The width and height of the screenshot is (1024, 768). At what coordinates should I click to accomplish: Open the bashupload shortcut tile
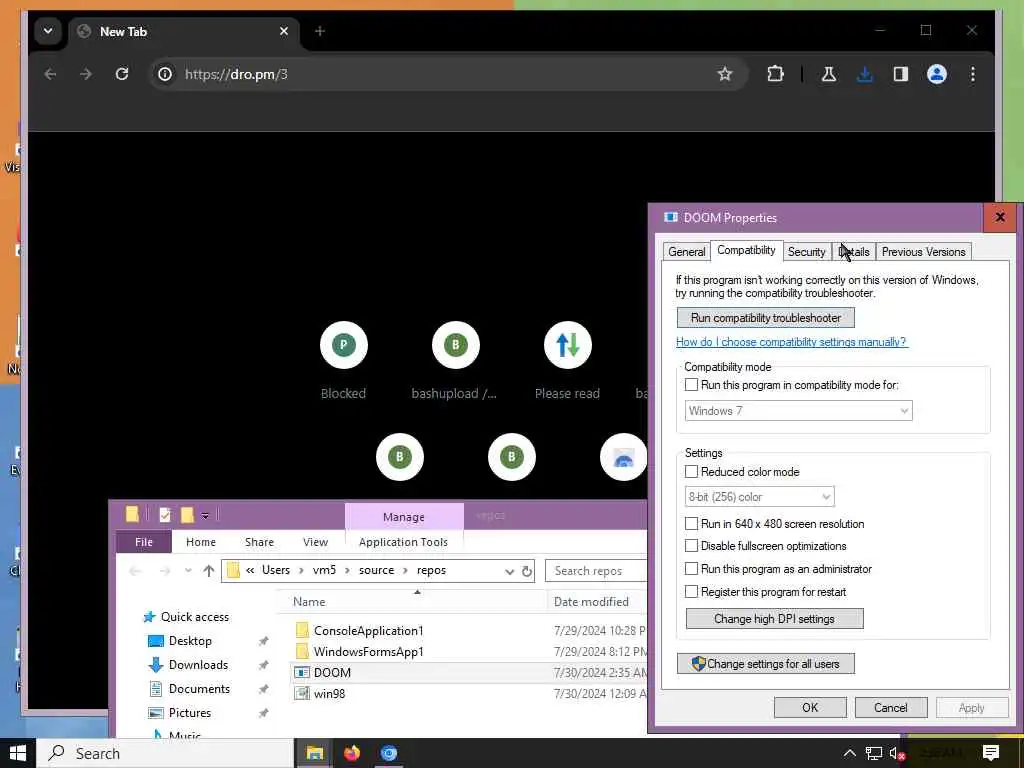coord(455,360)
